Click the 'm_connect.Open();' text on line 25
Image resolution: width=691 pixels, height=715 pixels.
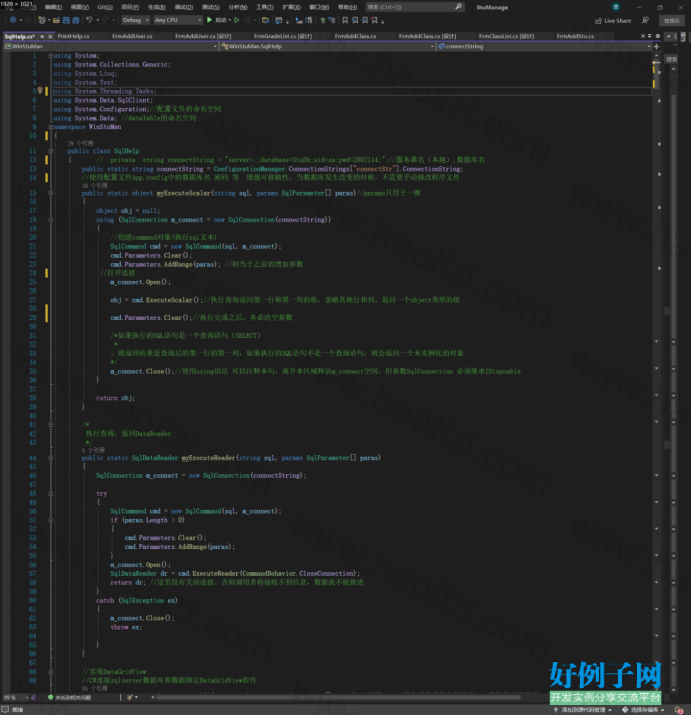(140, 282)
